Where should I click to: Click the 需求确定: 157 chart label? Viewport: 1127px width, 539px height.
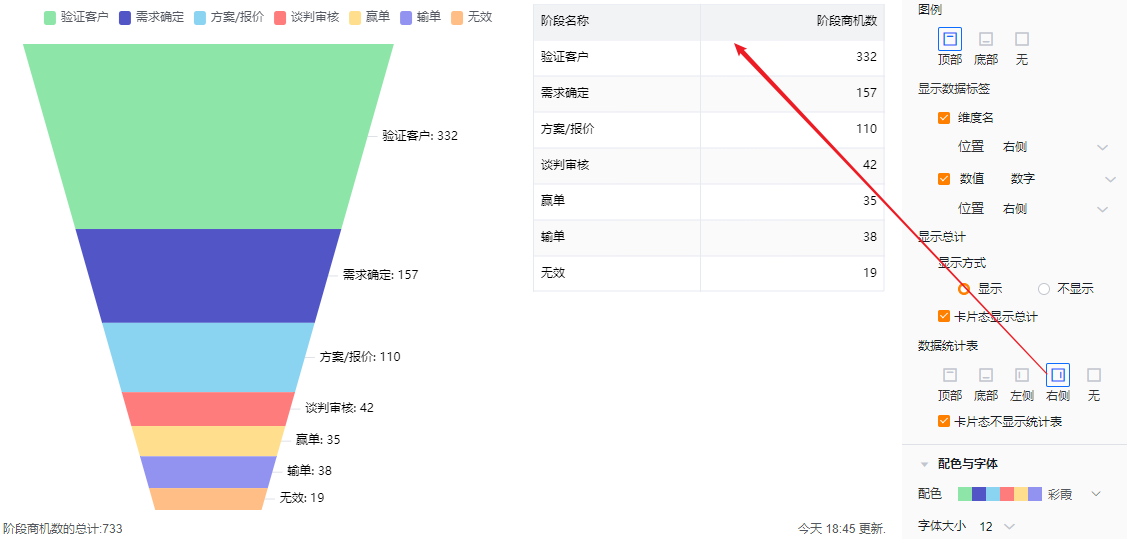tap(380, 275)
